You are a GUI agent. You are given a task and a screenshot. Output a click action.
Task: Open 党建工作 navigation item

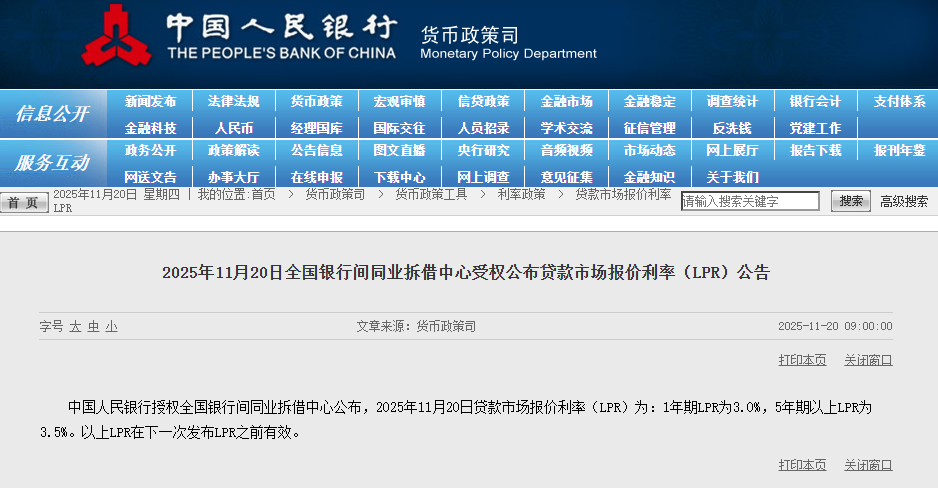point(815,128)
